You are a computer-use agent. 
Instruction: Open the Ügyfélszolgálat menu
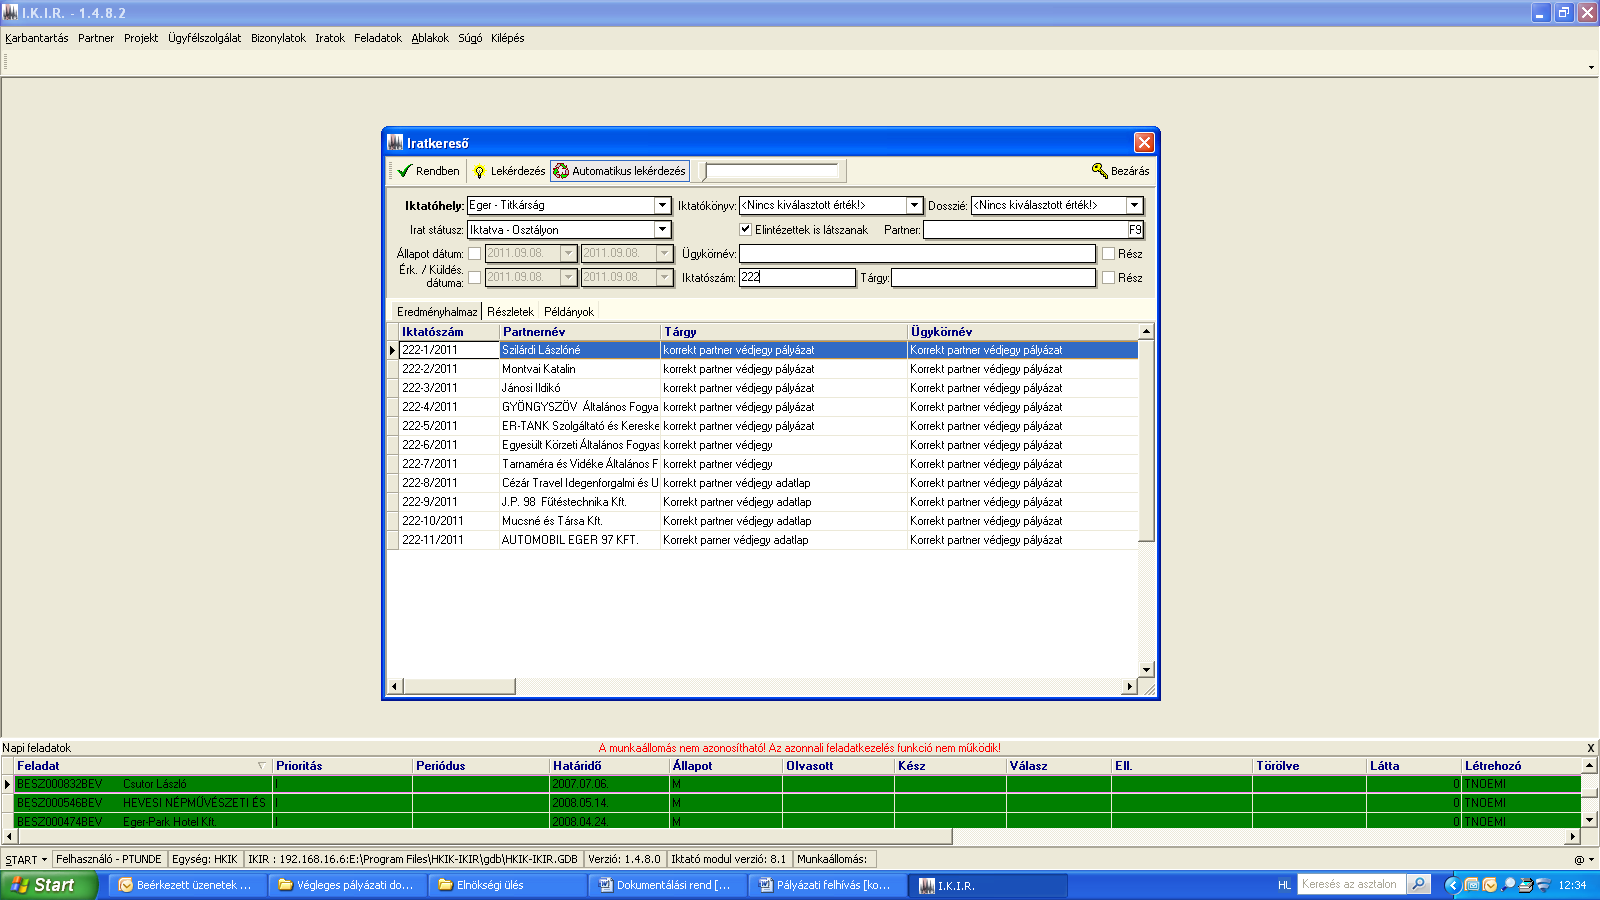204,38
